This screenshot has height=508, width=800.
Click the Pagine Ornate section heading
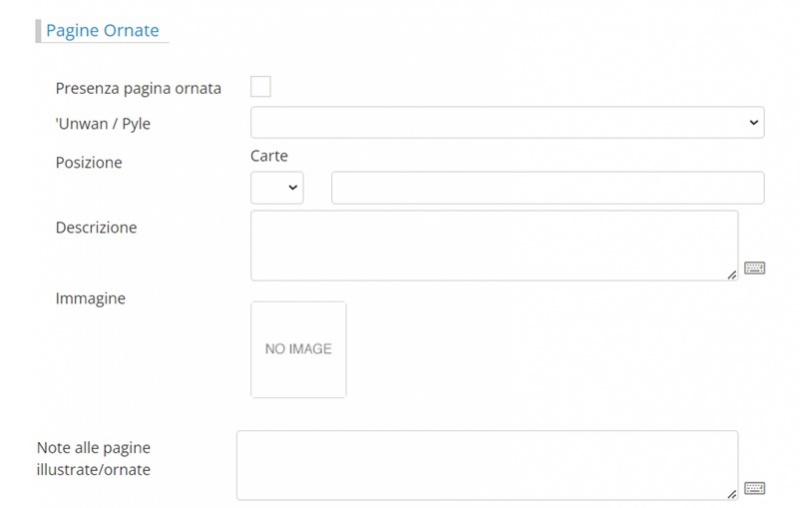102,30
